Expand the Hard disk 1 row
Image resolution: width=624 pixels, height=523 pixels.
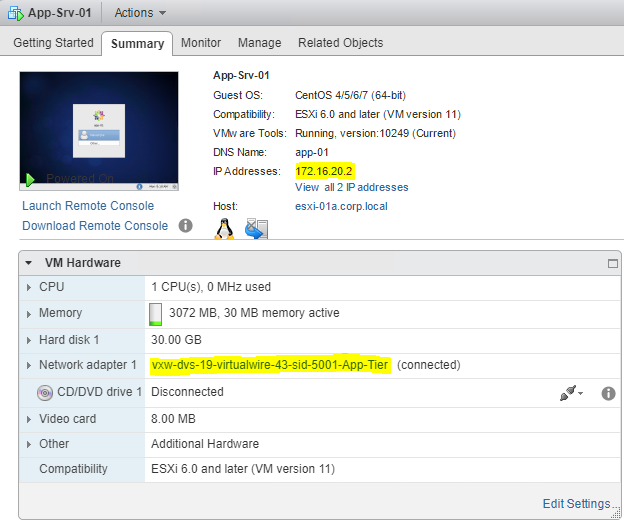click(x=29, y=340)
